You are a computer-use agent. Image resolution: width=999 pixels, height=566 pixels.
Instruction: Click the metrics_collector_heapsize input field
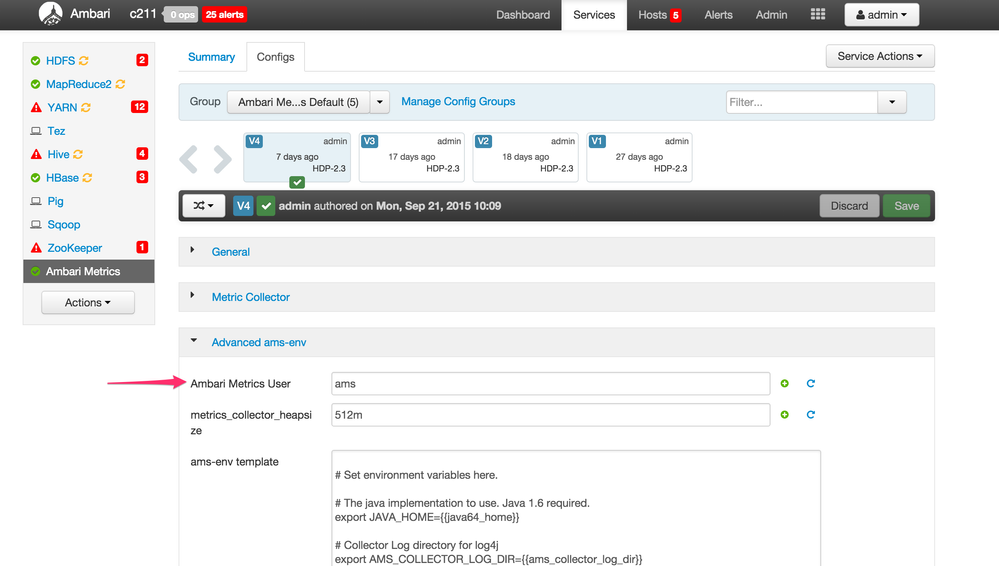coord(550,415)
